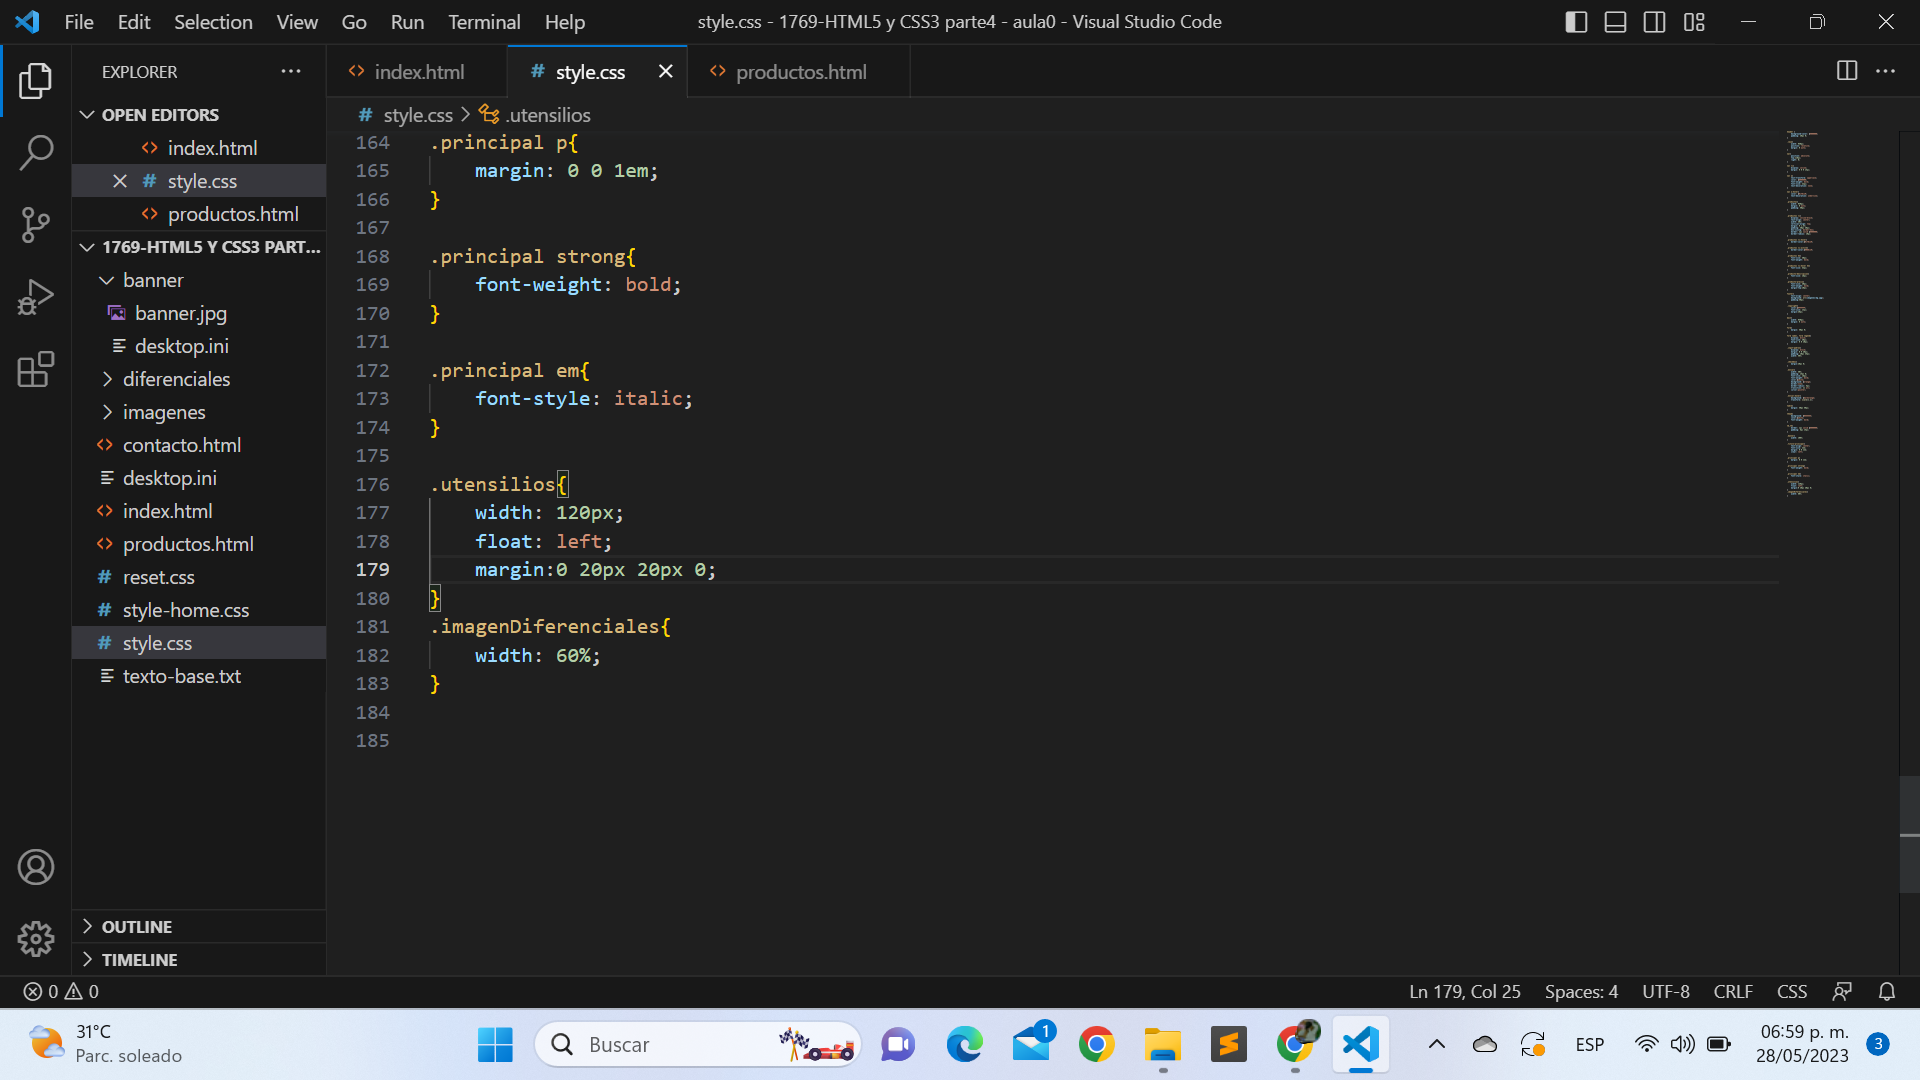
Task: Open banner.jpg in the explorer
Action: pos(199,313)
